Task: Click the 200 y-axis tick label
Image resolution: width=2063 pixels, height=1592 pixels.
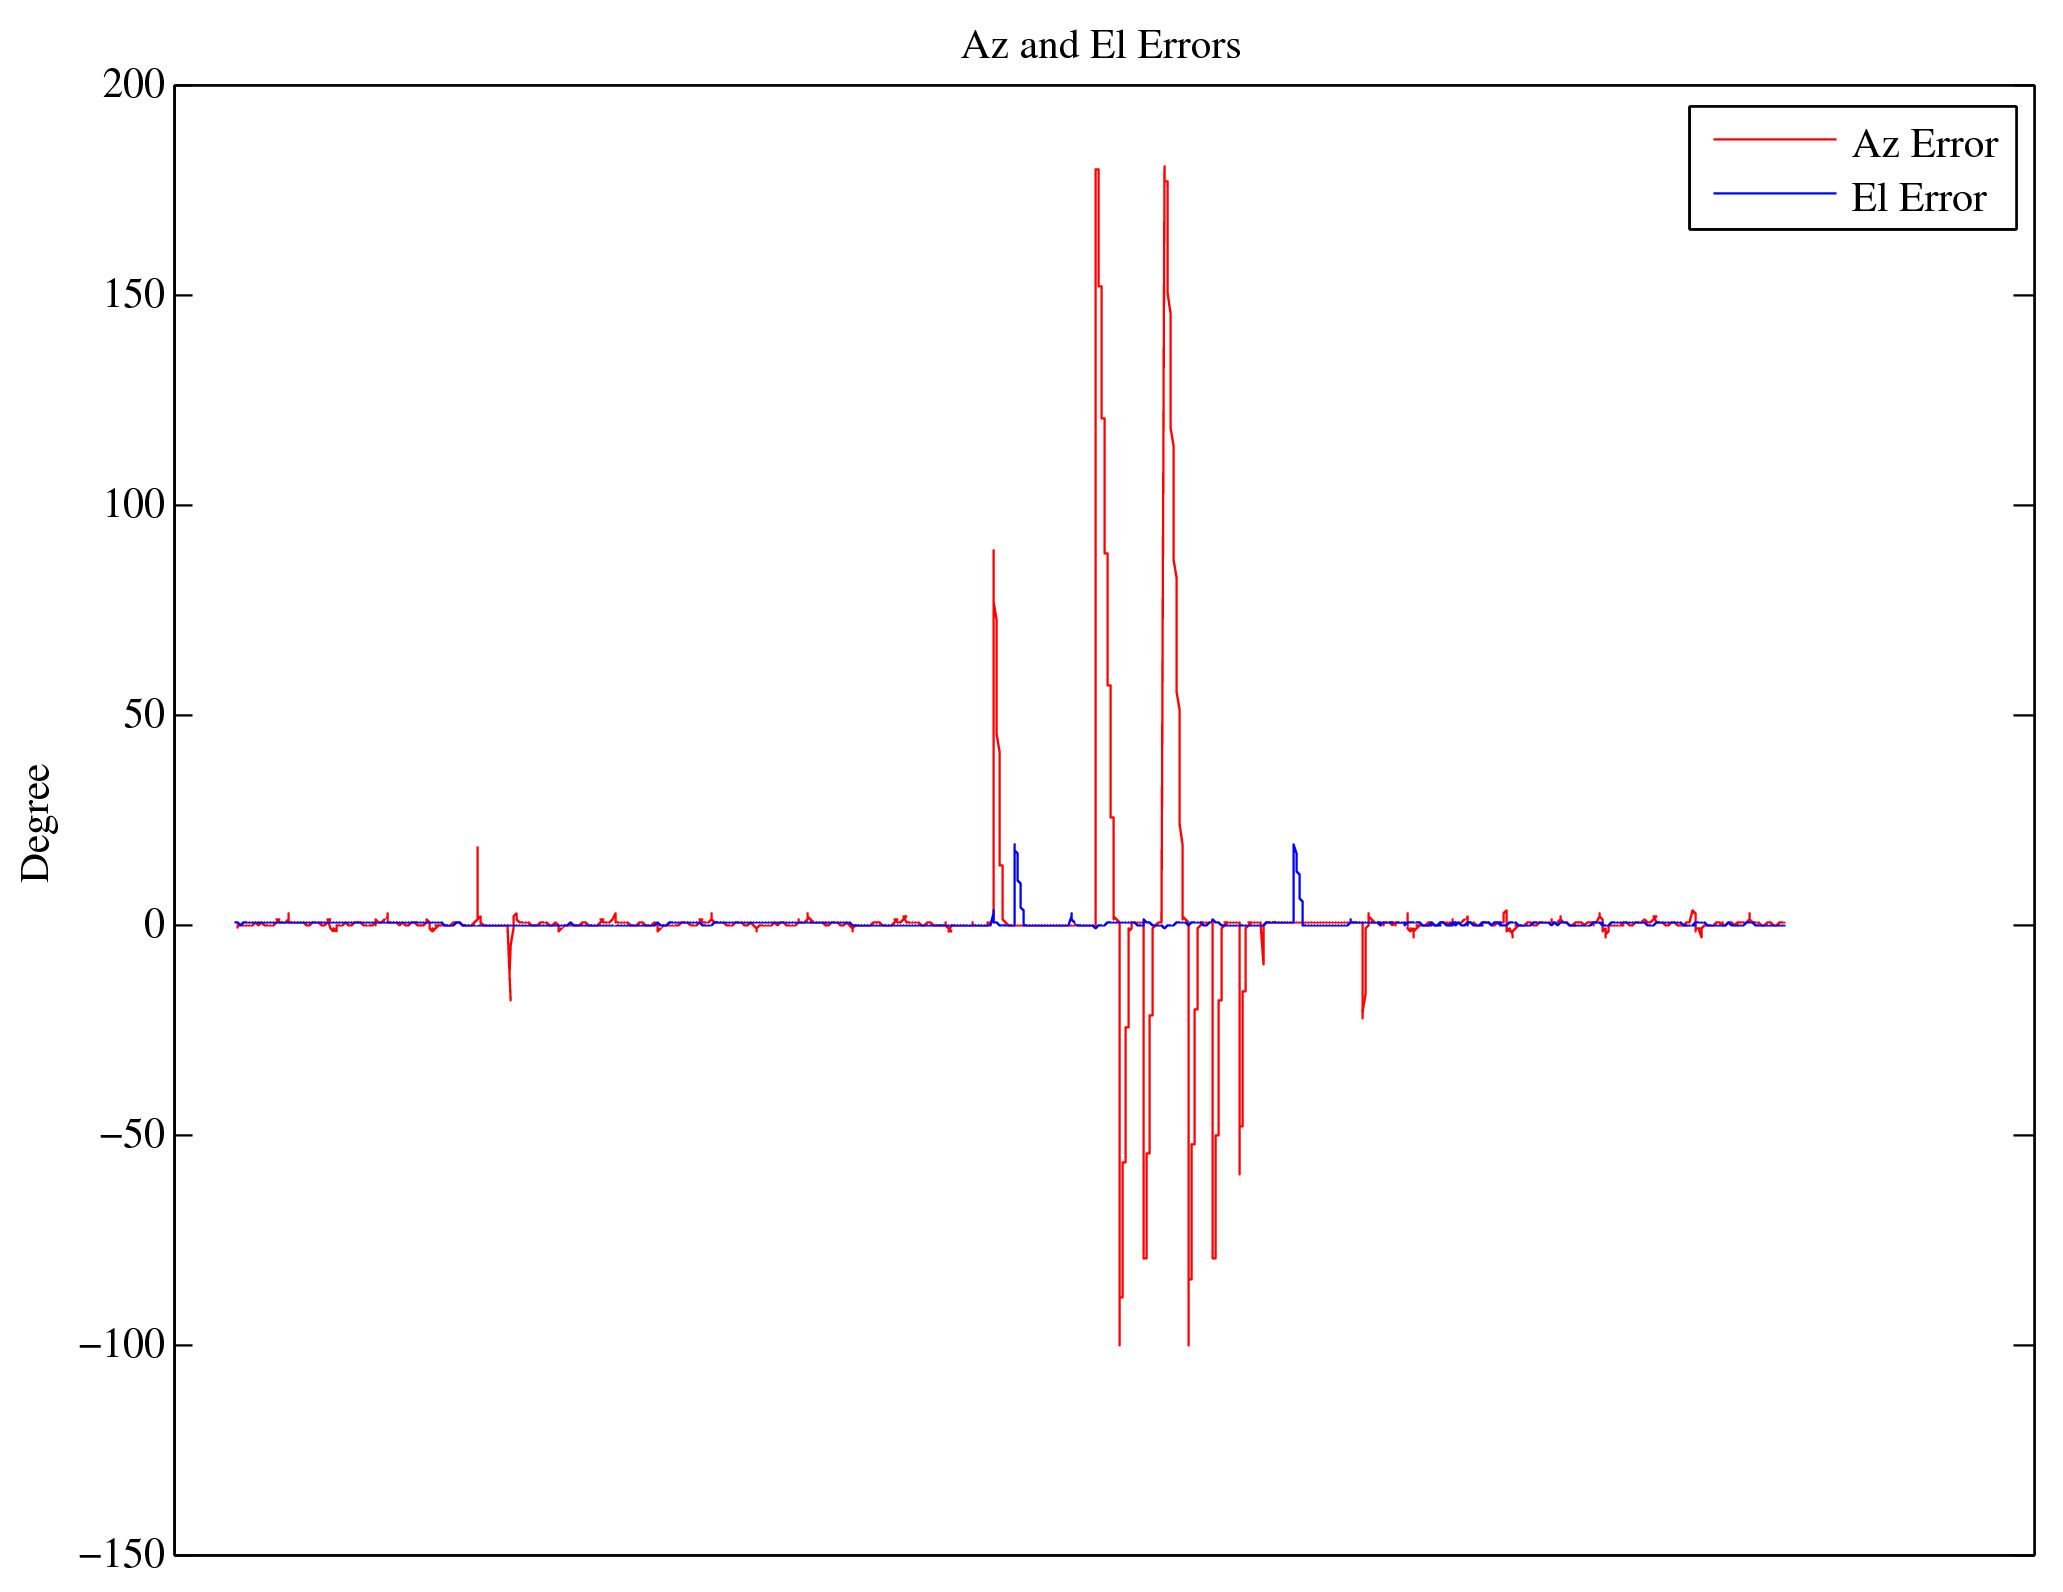Action: pyautogui.click(x=133, y=85)
